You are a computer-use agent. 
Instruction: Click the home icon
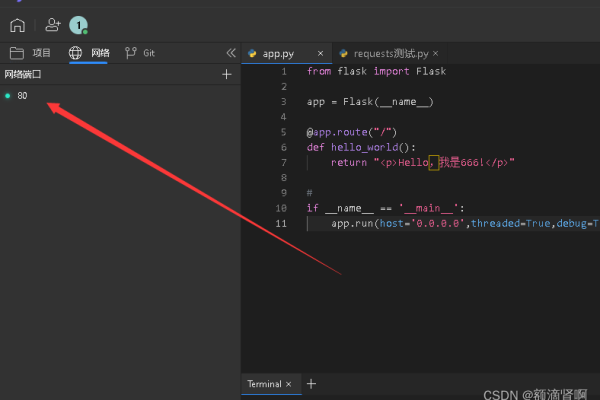click(x=17, y=26)
